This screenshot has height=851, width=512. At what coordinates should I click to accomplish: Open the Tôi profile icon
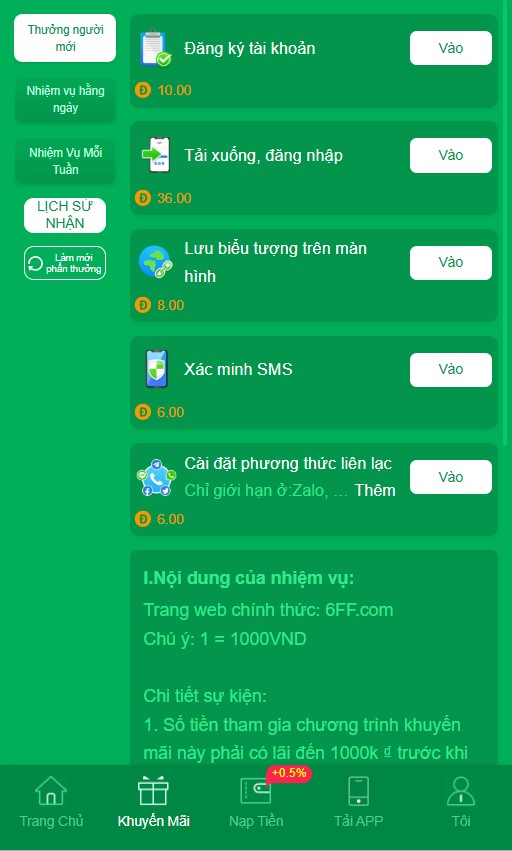coord(461,791)
